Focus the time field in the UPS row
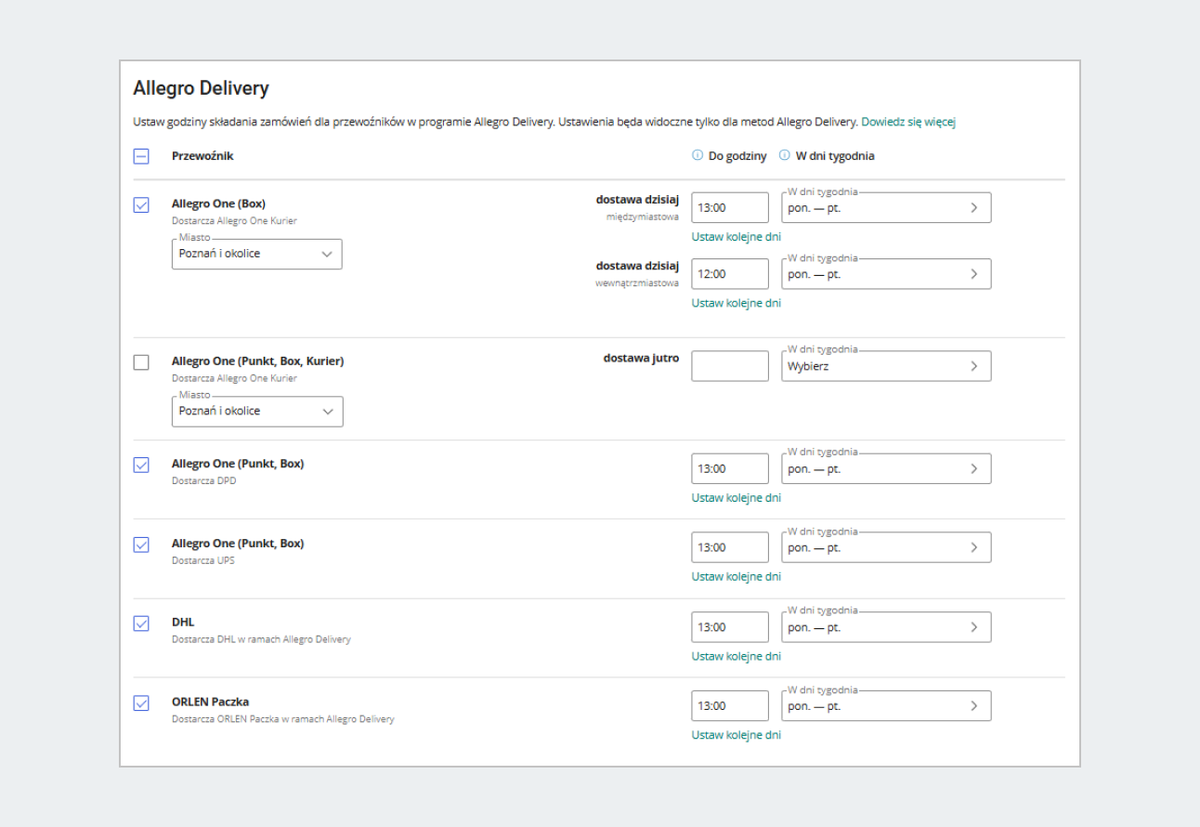The width and height of the screenshot is (1200, 827). (730, 548)
